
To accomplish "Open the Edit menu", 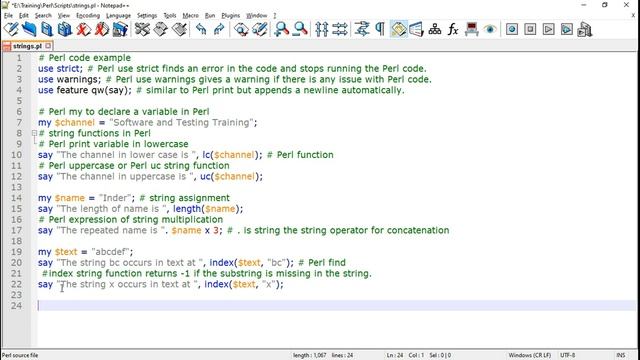I will [x=24, y=16].
